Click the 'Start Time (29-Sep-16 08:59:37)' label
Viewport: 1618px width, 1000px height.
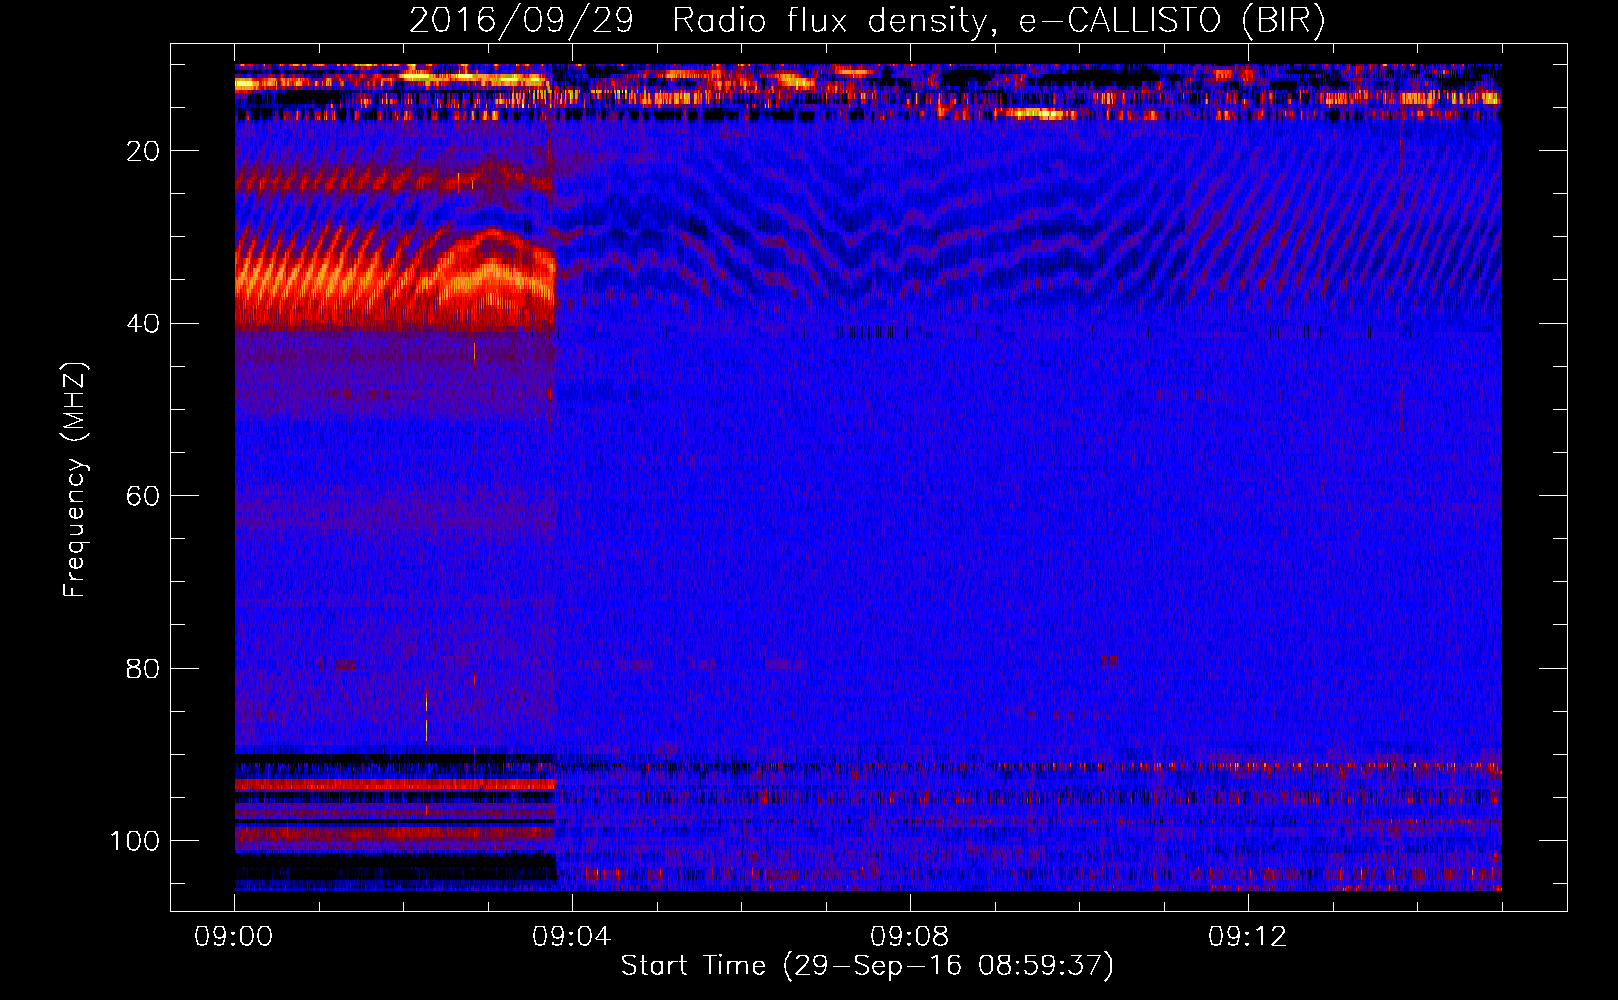[x=867, y=966]
